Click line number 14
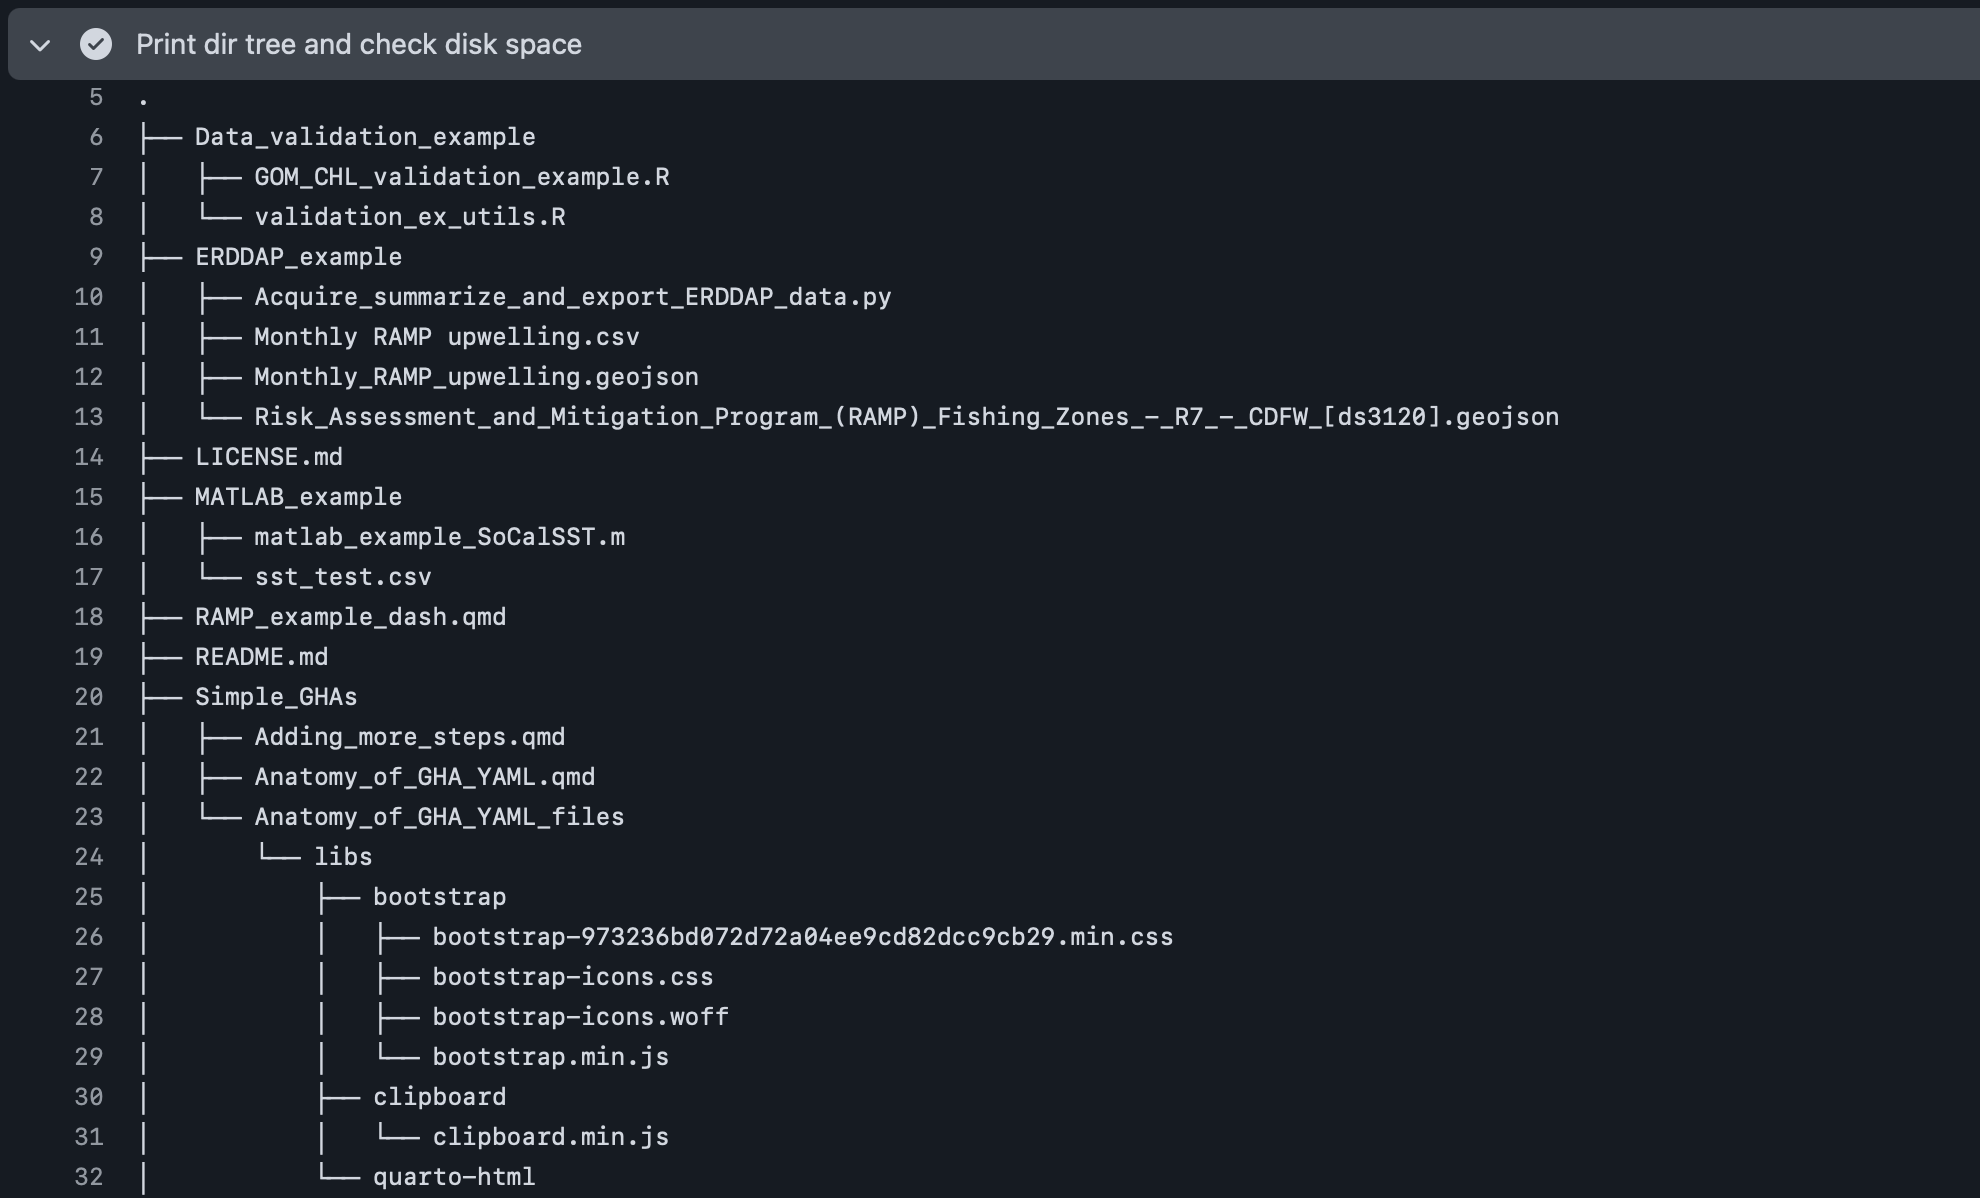1980x1198 pixels. point(89,457)
